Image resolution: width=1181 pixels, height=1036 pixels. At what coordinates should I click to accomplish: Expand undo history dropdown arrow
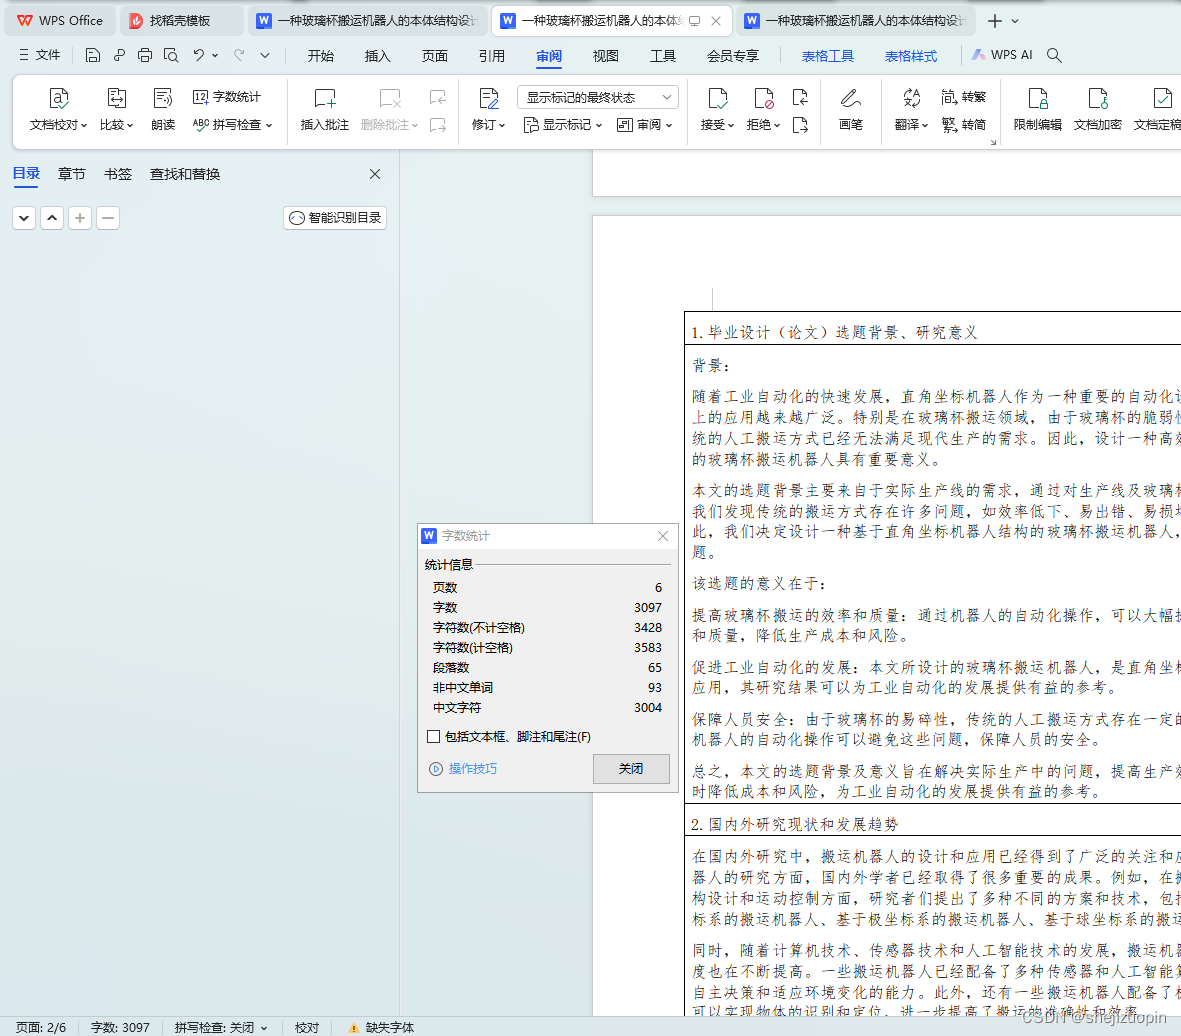215,55
